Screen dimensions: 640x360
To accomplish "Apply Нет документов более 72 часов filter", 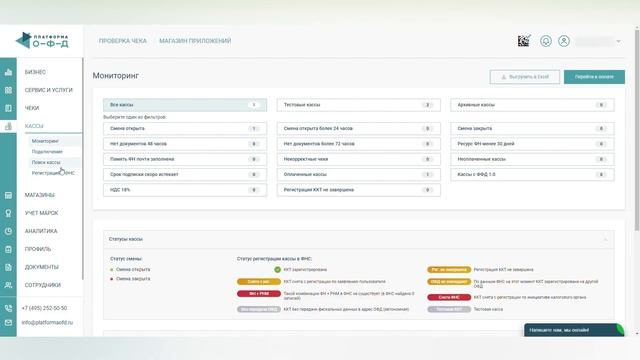I will click(359, 144).
